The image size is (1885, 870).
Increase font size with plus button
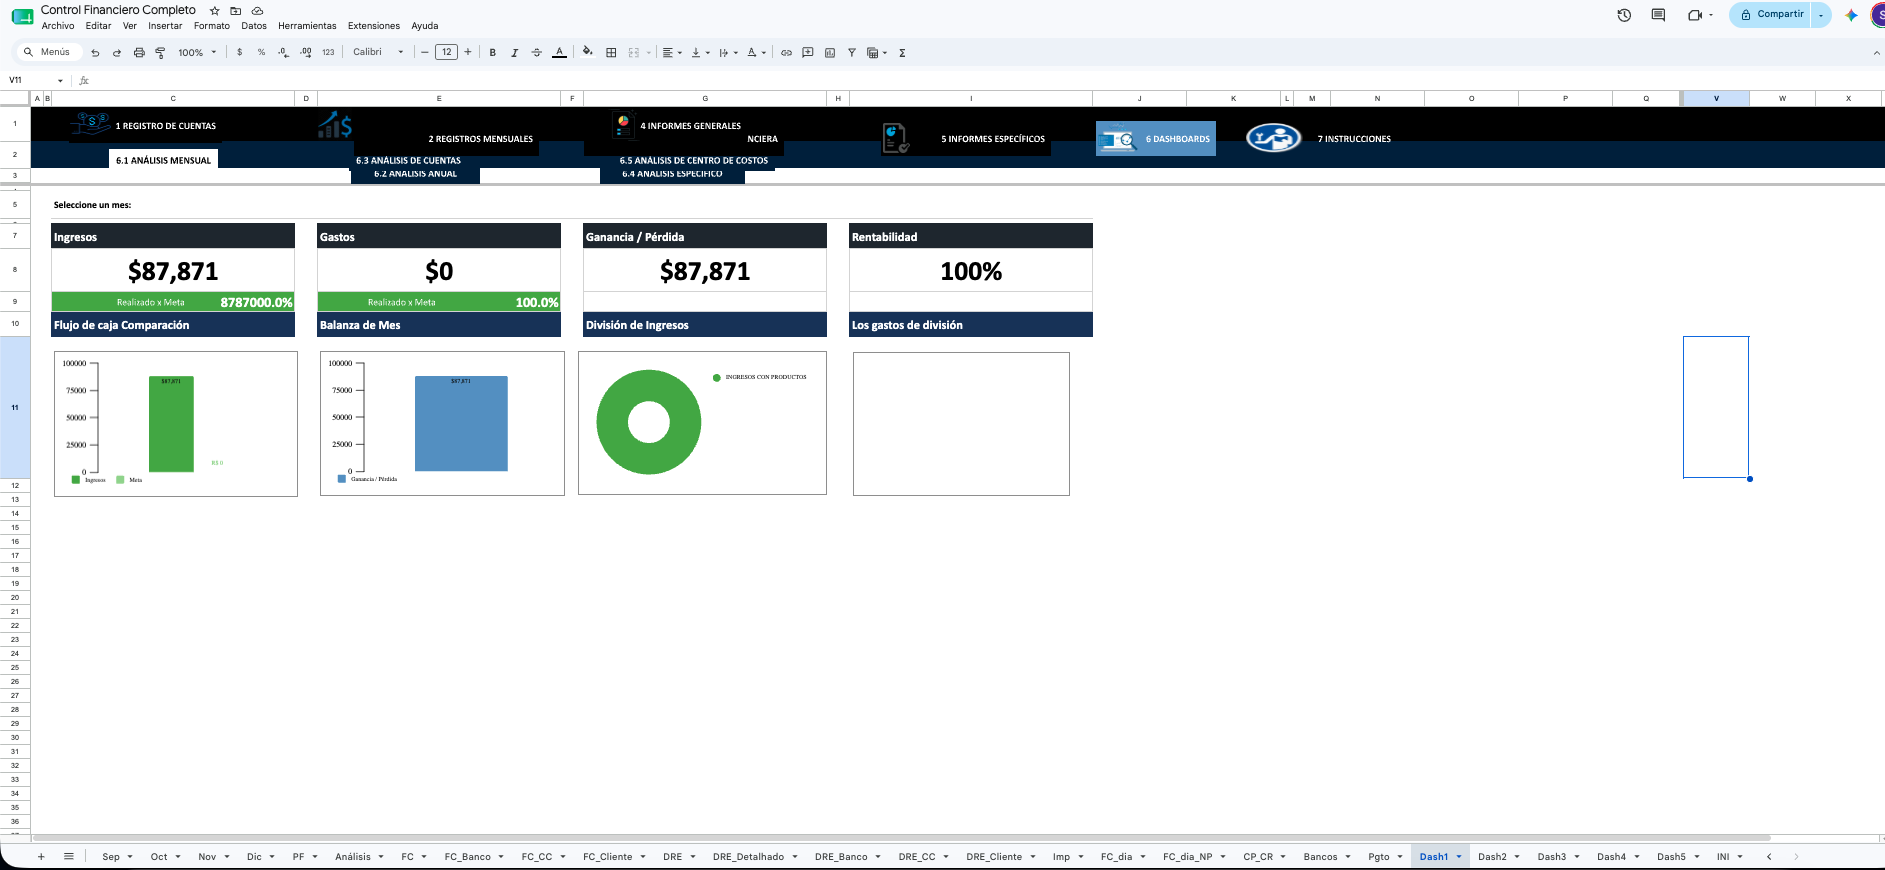[x=468, y=53]
